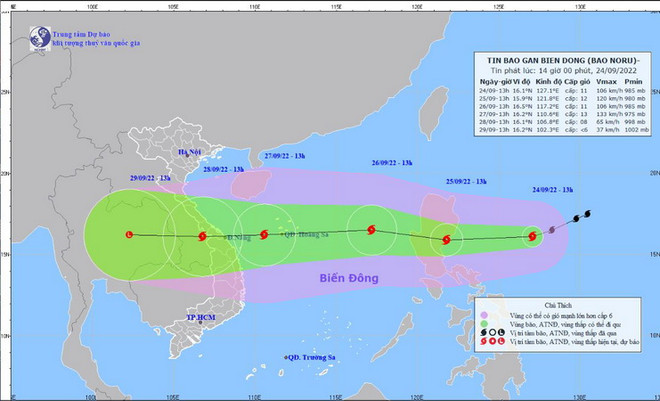Click the Biển Đông sea label

[x=349, y=275]
